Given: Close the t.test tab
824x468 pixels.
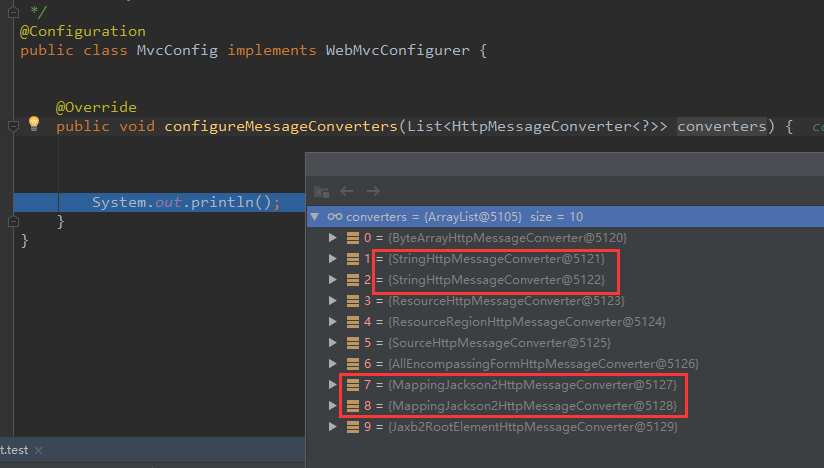Looking at the screenshot, I should point(38,450).
